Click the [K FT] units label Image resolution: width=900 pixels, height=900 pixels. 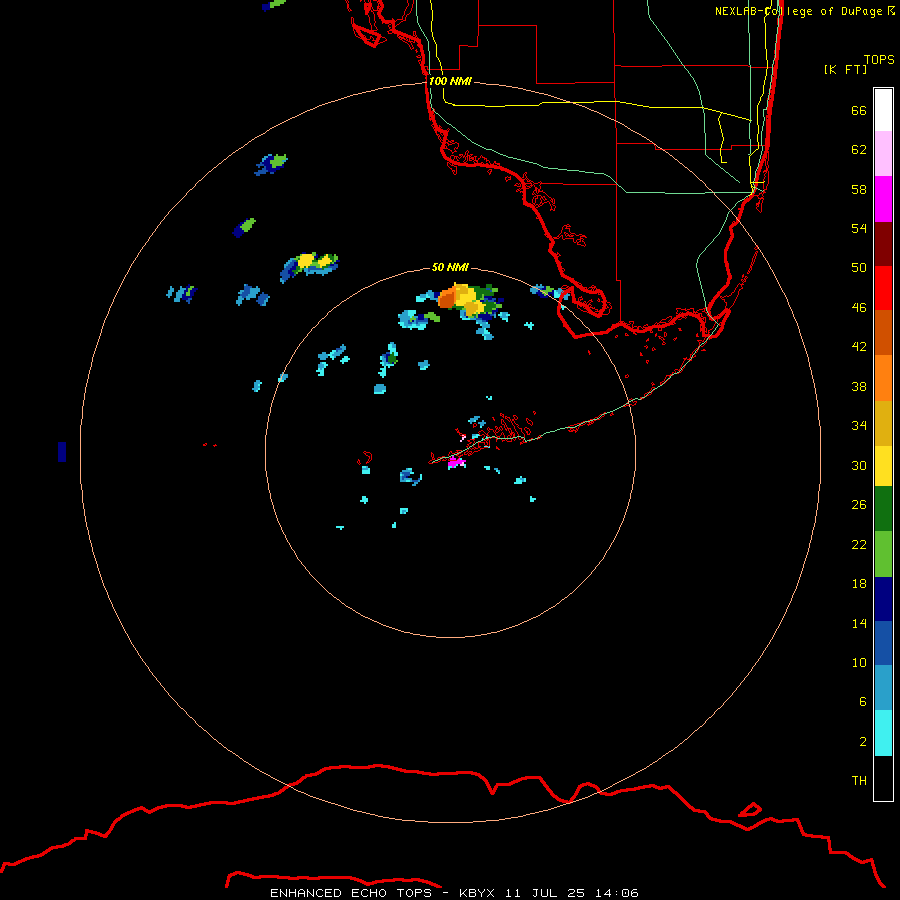pos(845,69)
